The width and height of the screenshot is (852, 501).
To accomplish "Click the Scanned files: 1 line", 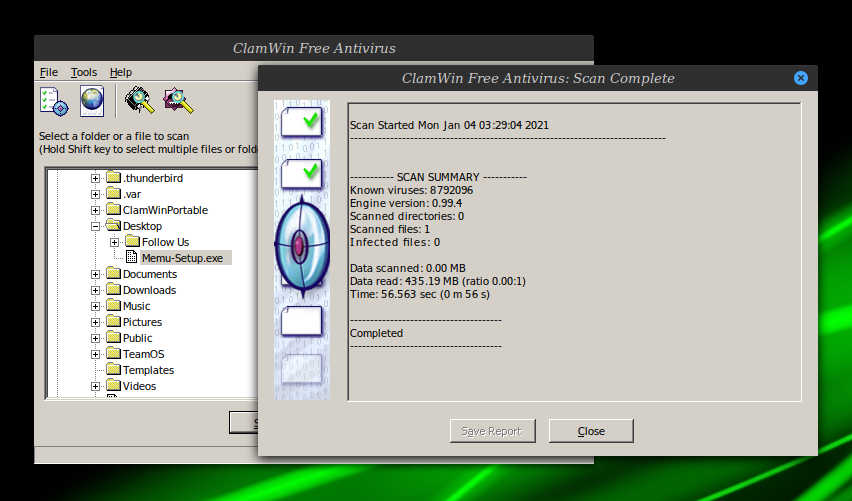I will [390, 230].
